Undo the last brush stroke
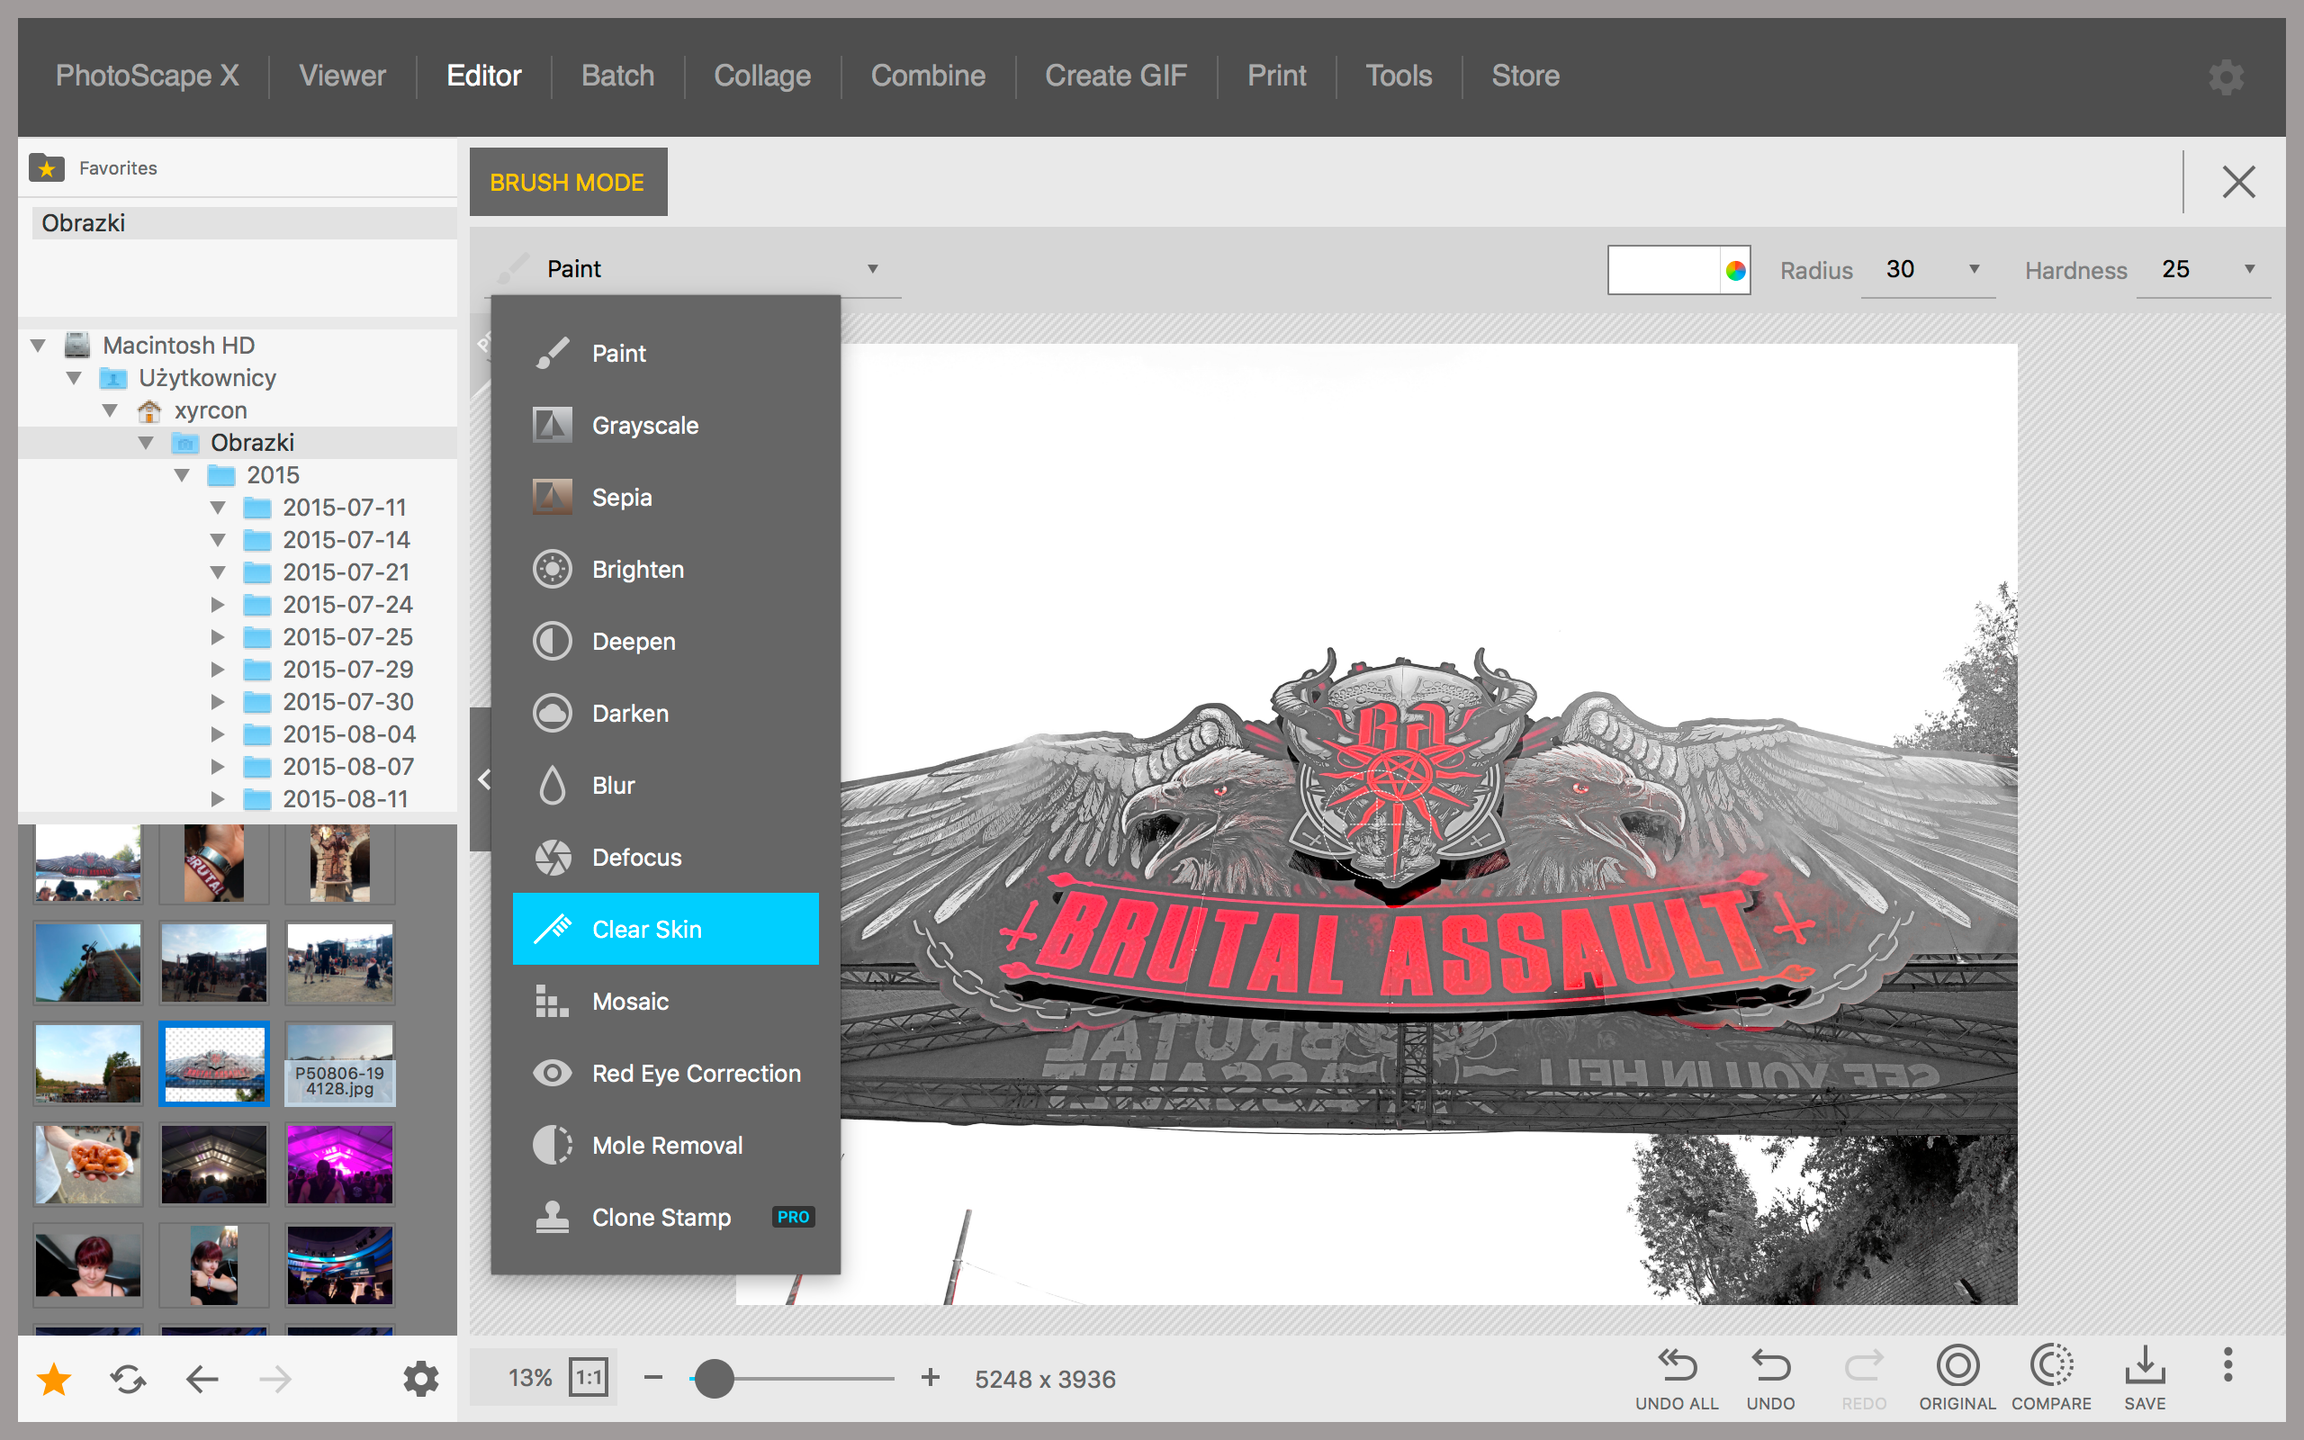Viewport: 2304px width, 1440px height. [x=1770, y=1379]
